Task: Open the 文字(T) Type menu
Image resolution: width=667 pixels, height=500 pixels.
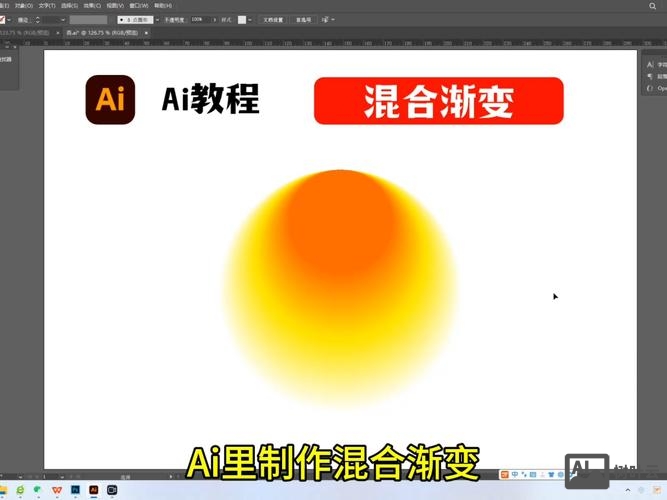Action: pyautogui.click(x=47, y=6)
